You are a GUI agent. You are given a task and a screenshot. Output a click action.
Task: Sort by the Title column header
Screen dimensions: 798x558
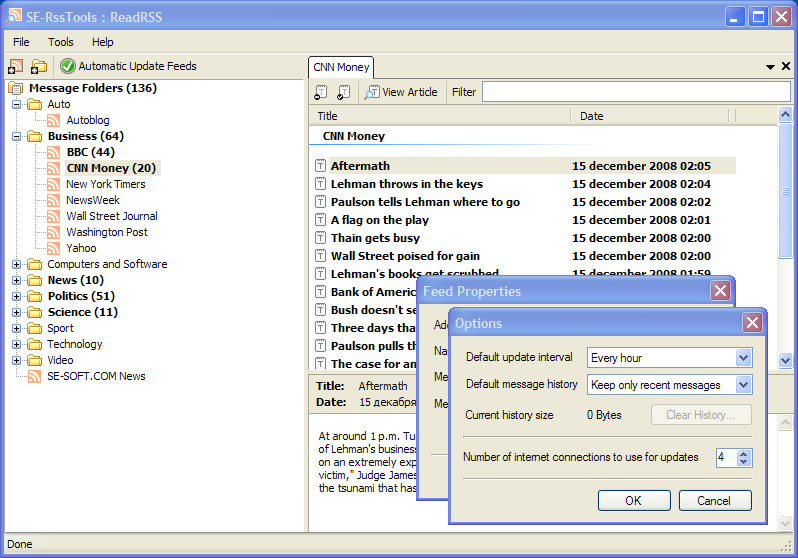440,116
